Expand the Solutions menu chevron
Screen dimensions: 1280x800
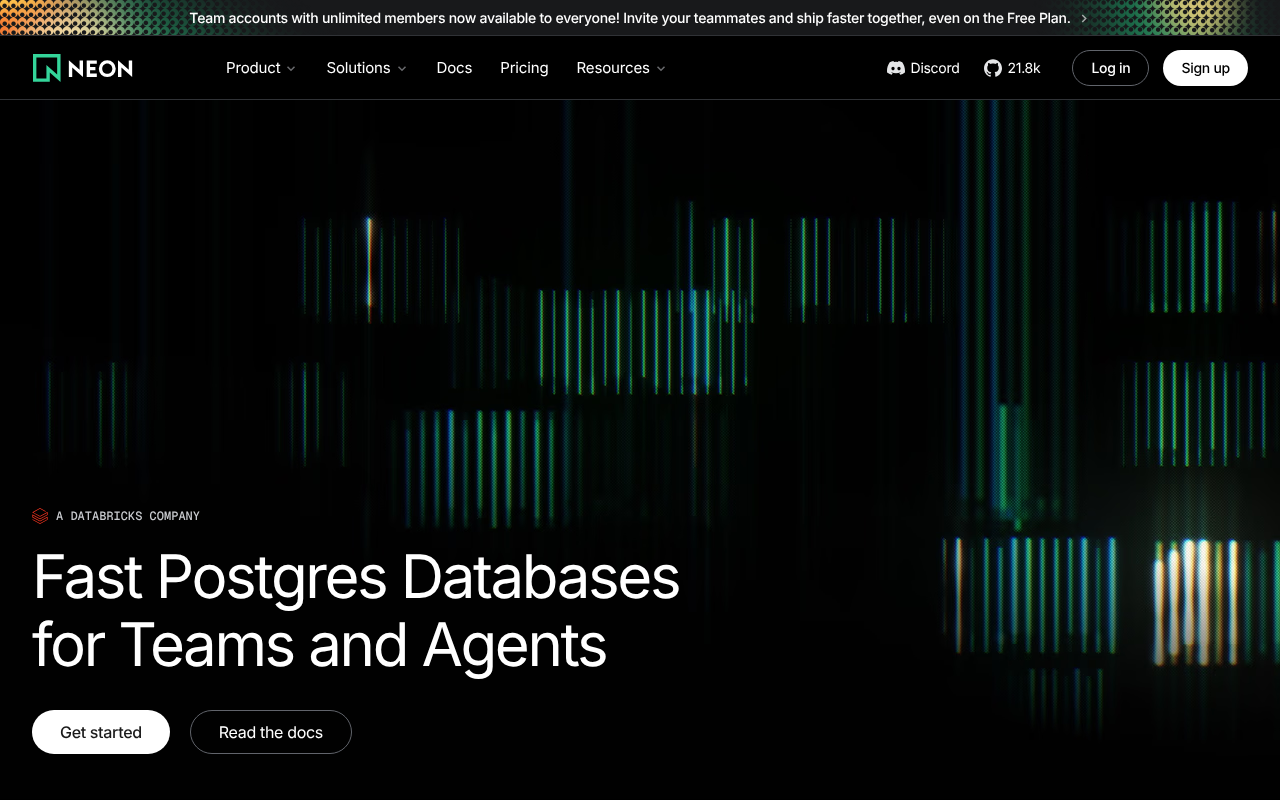[x=402, y=69]
